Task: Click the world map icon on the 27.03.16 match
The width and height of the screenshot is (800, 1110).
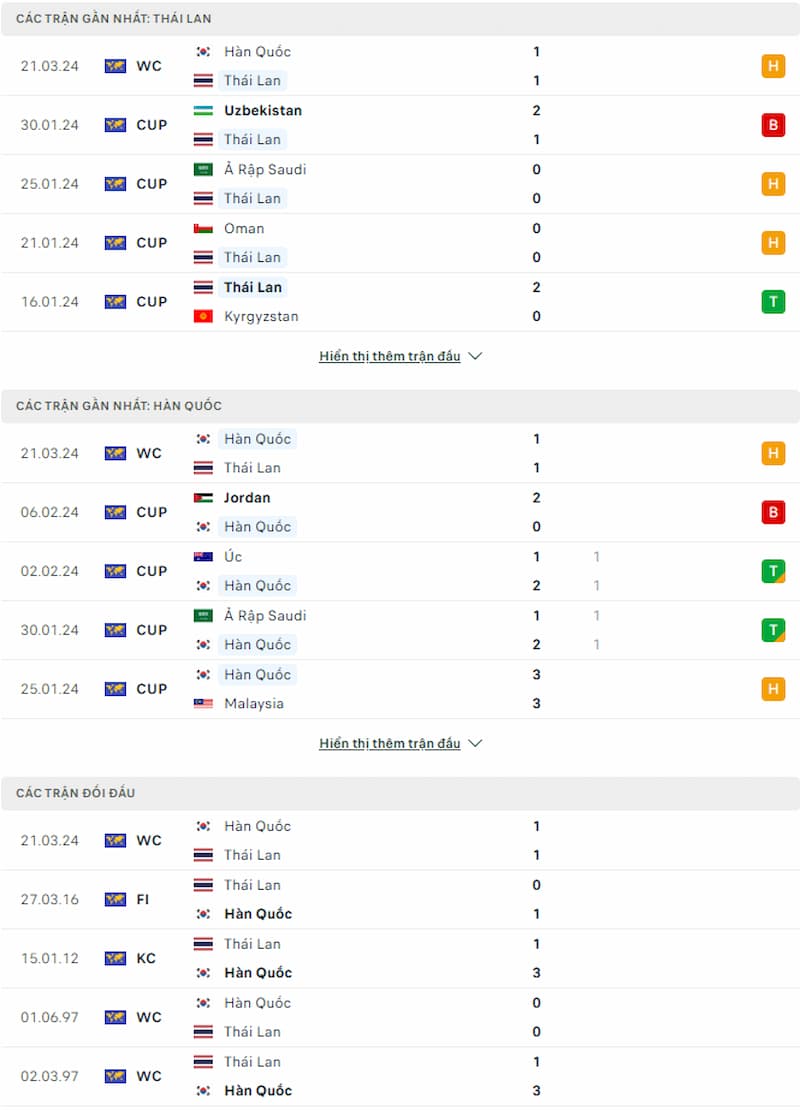Action: 115,899
